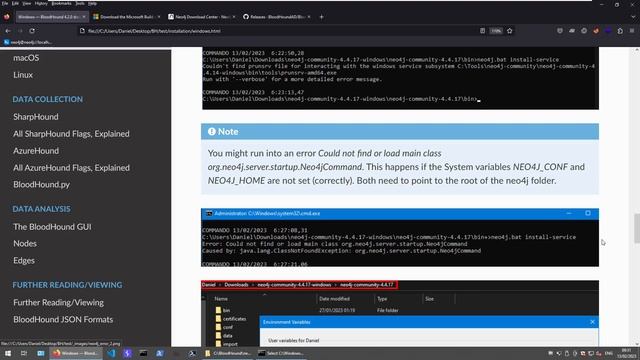Open the Edges sidebar link
640x360 pixels.
24,260
